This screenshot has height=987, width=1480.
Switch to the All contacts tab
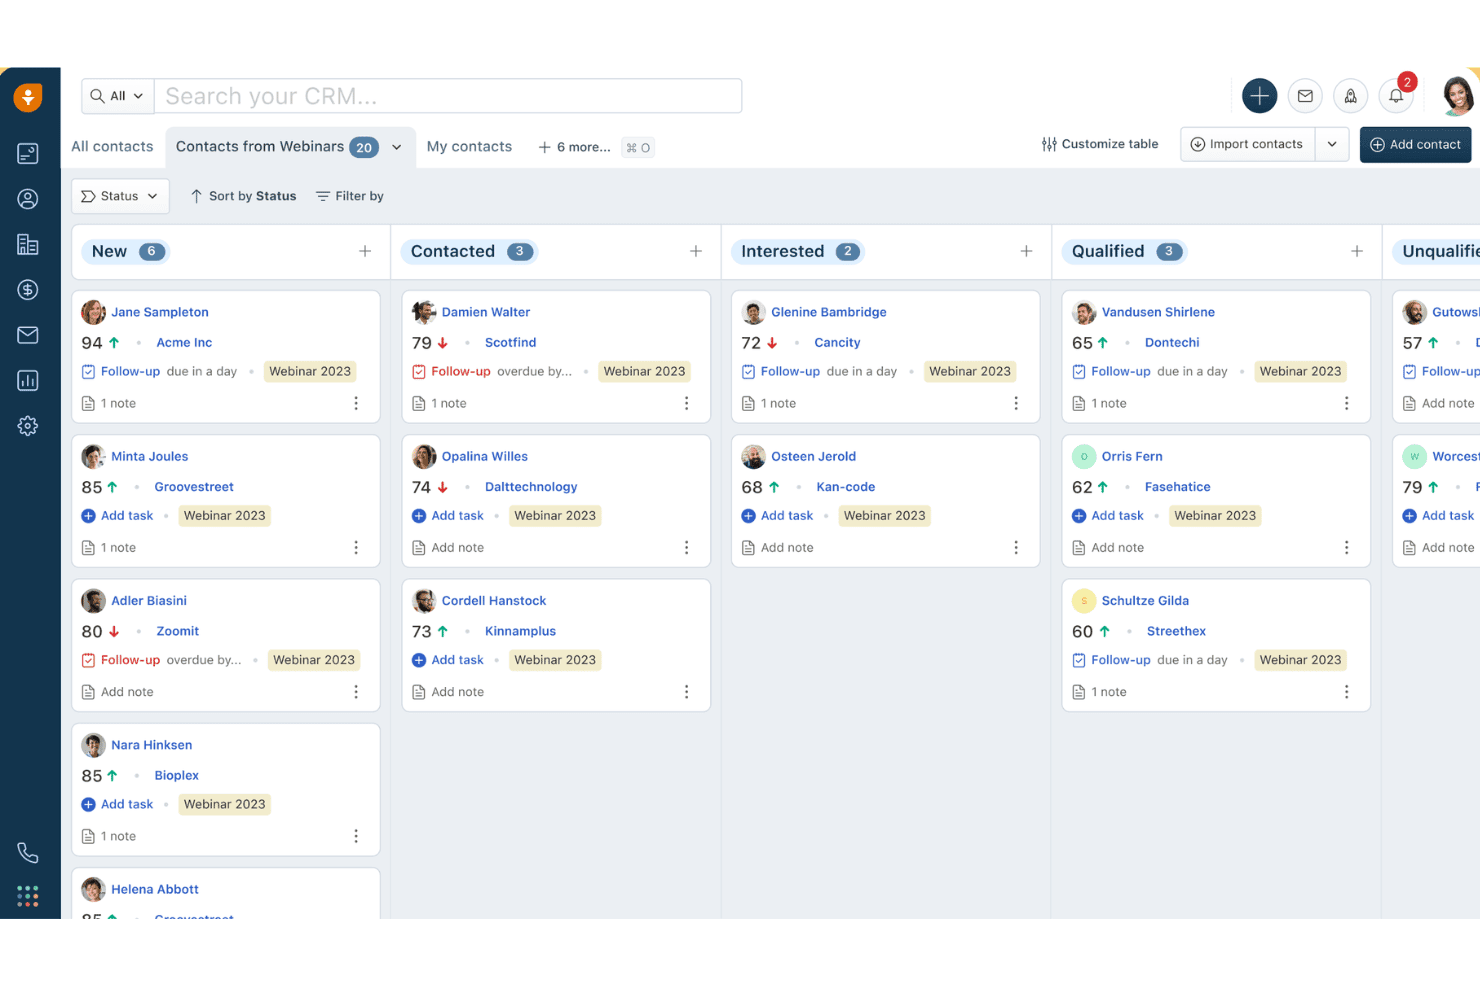pos(112,146)
